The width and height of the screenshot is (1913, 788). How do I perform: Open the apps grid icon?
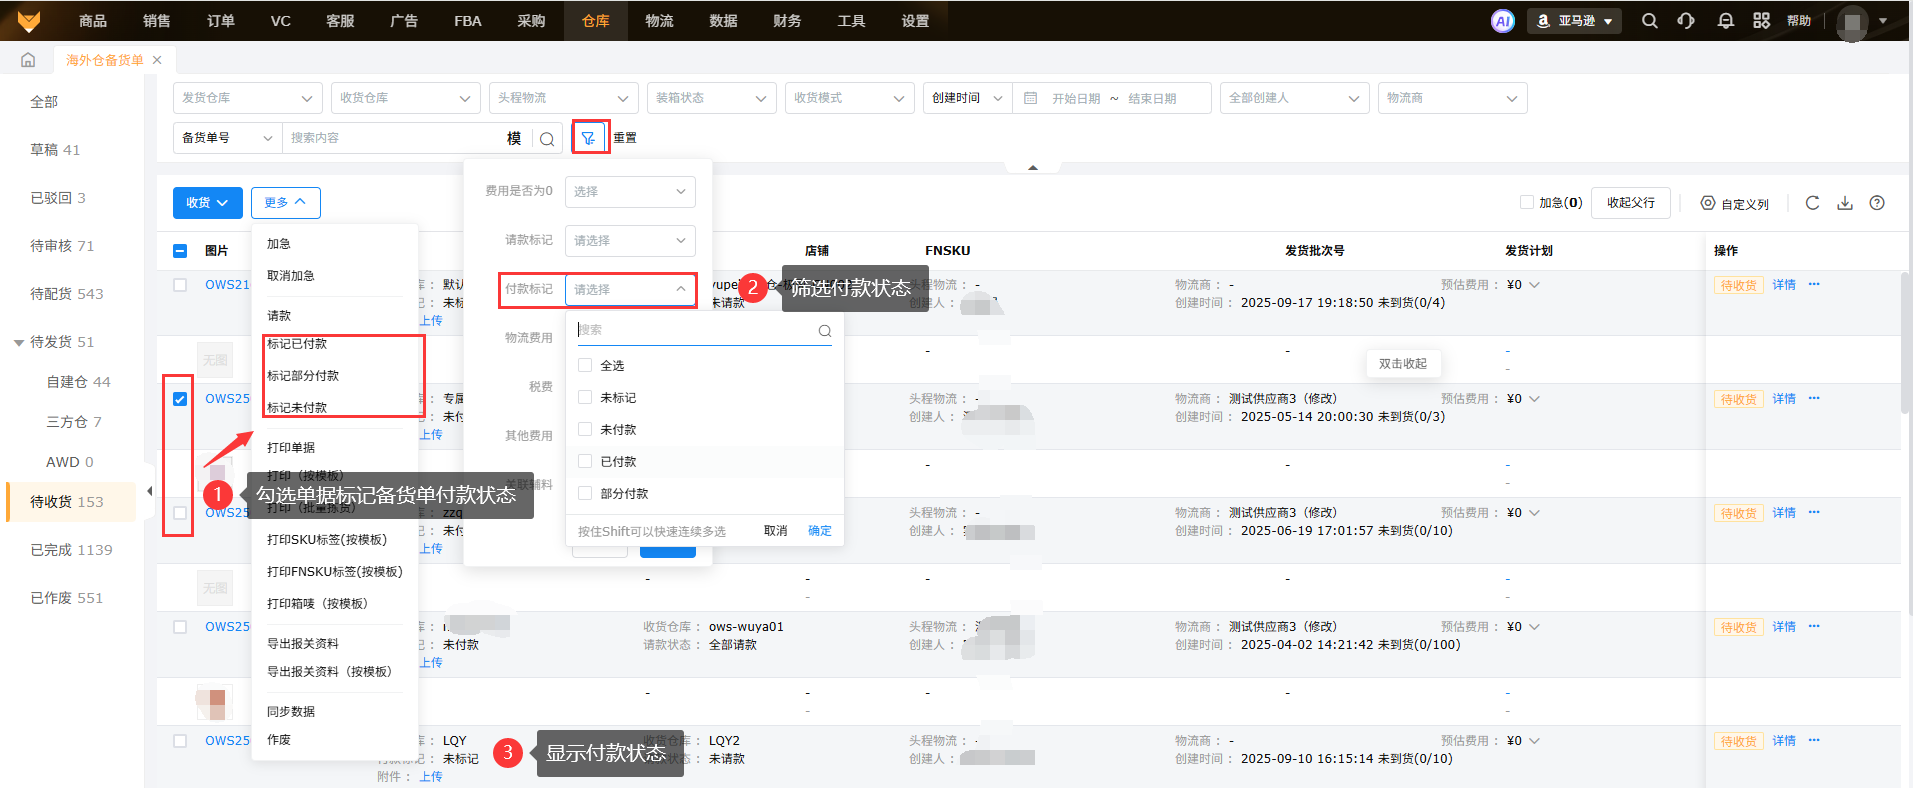click(1761, 21)
